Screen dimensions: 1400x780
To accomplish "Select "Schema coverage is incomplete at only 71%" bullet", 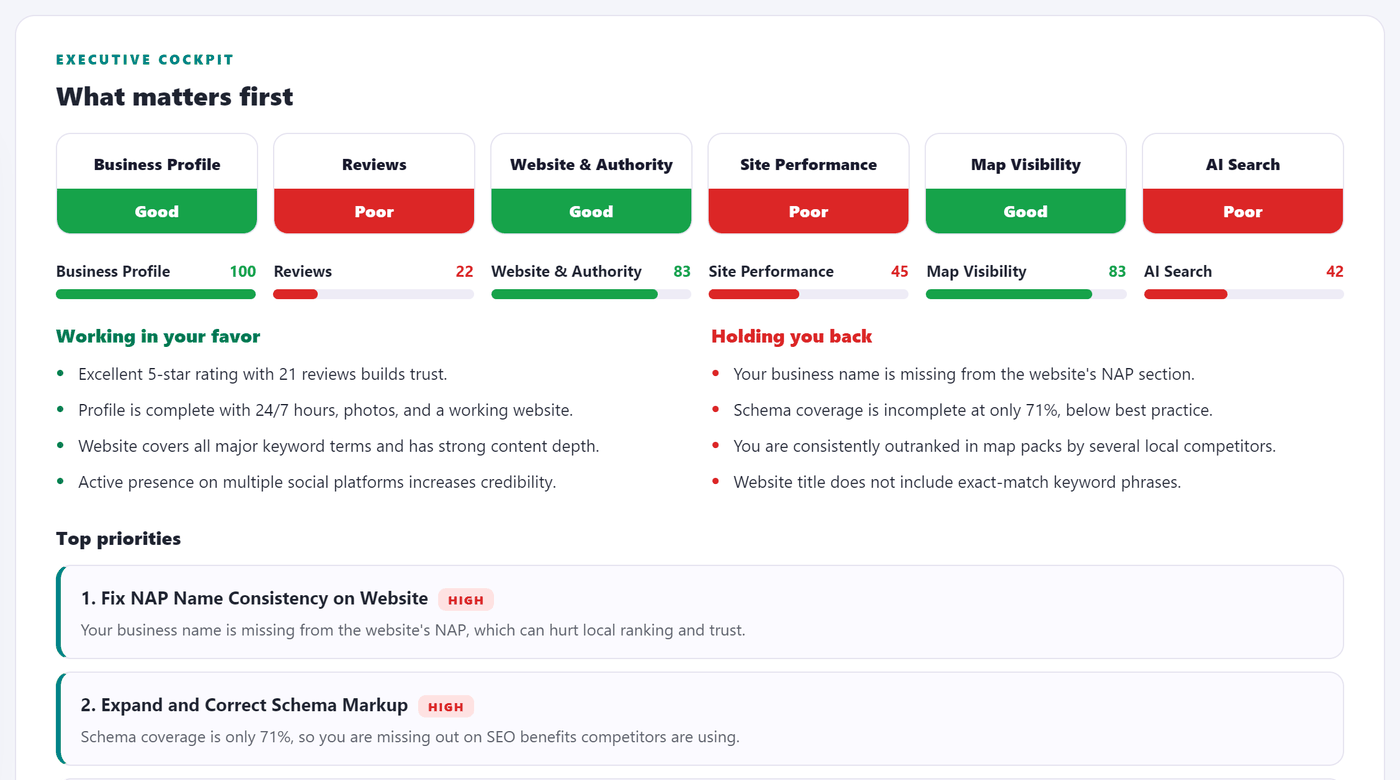I will pos(973,410).
